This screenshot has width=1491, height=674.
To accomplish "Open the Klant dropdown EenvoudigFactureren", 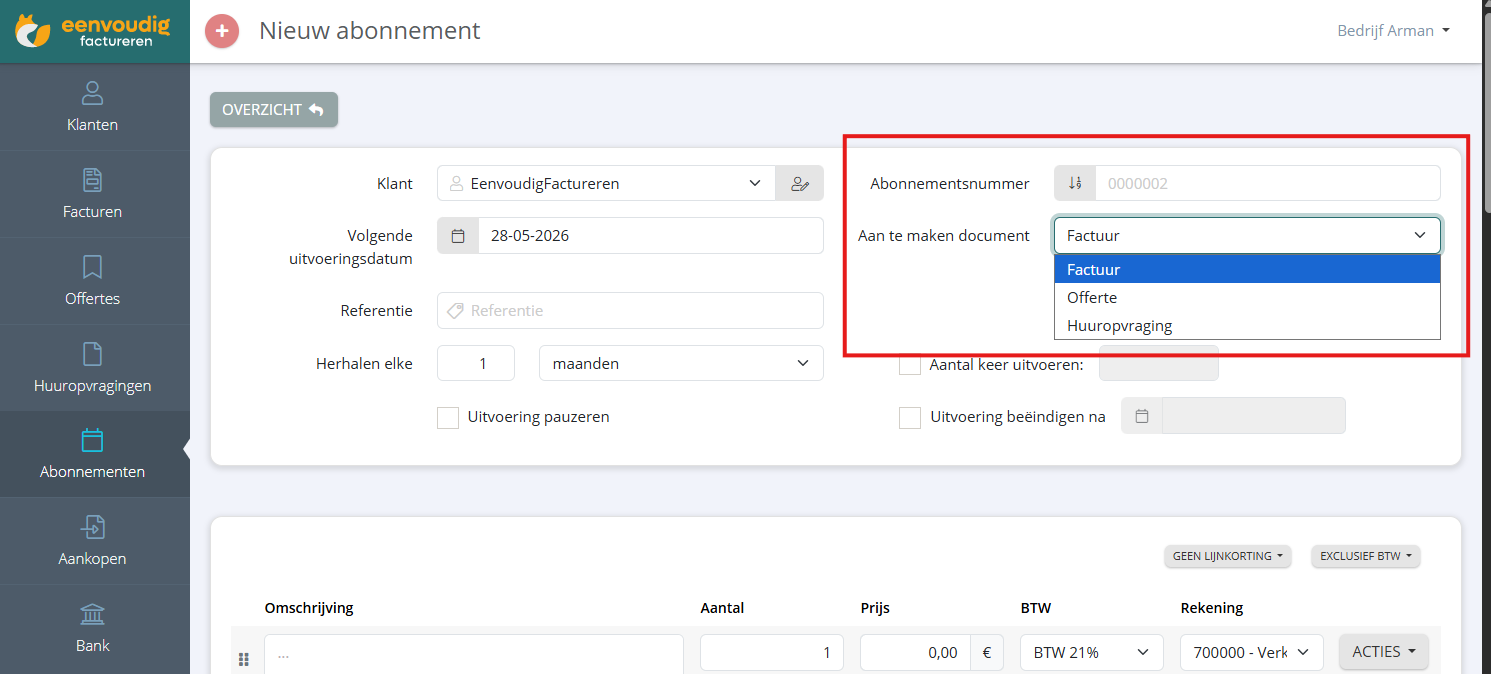I will point(606,183).
